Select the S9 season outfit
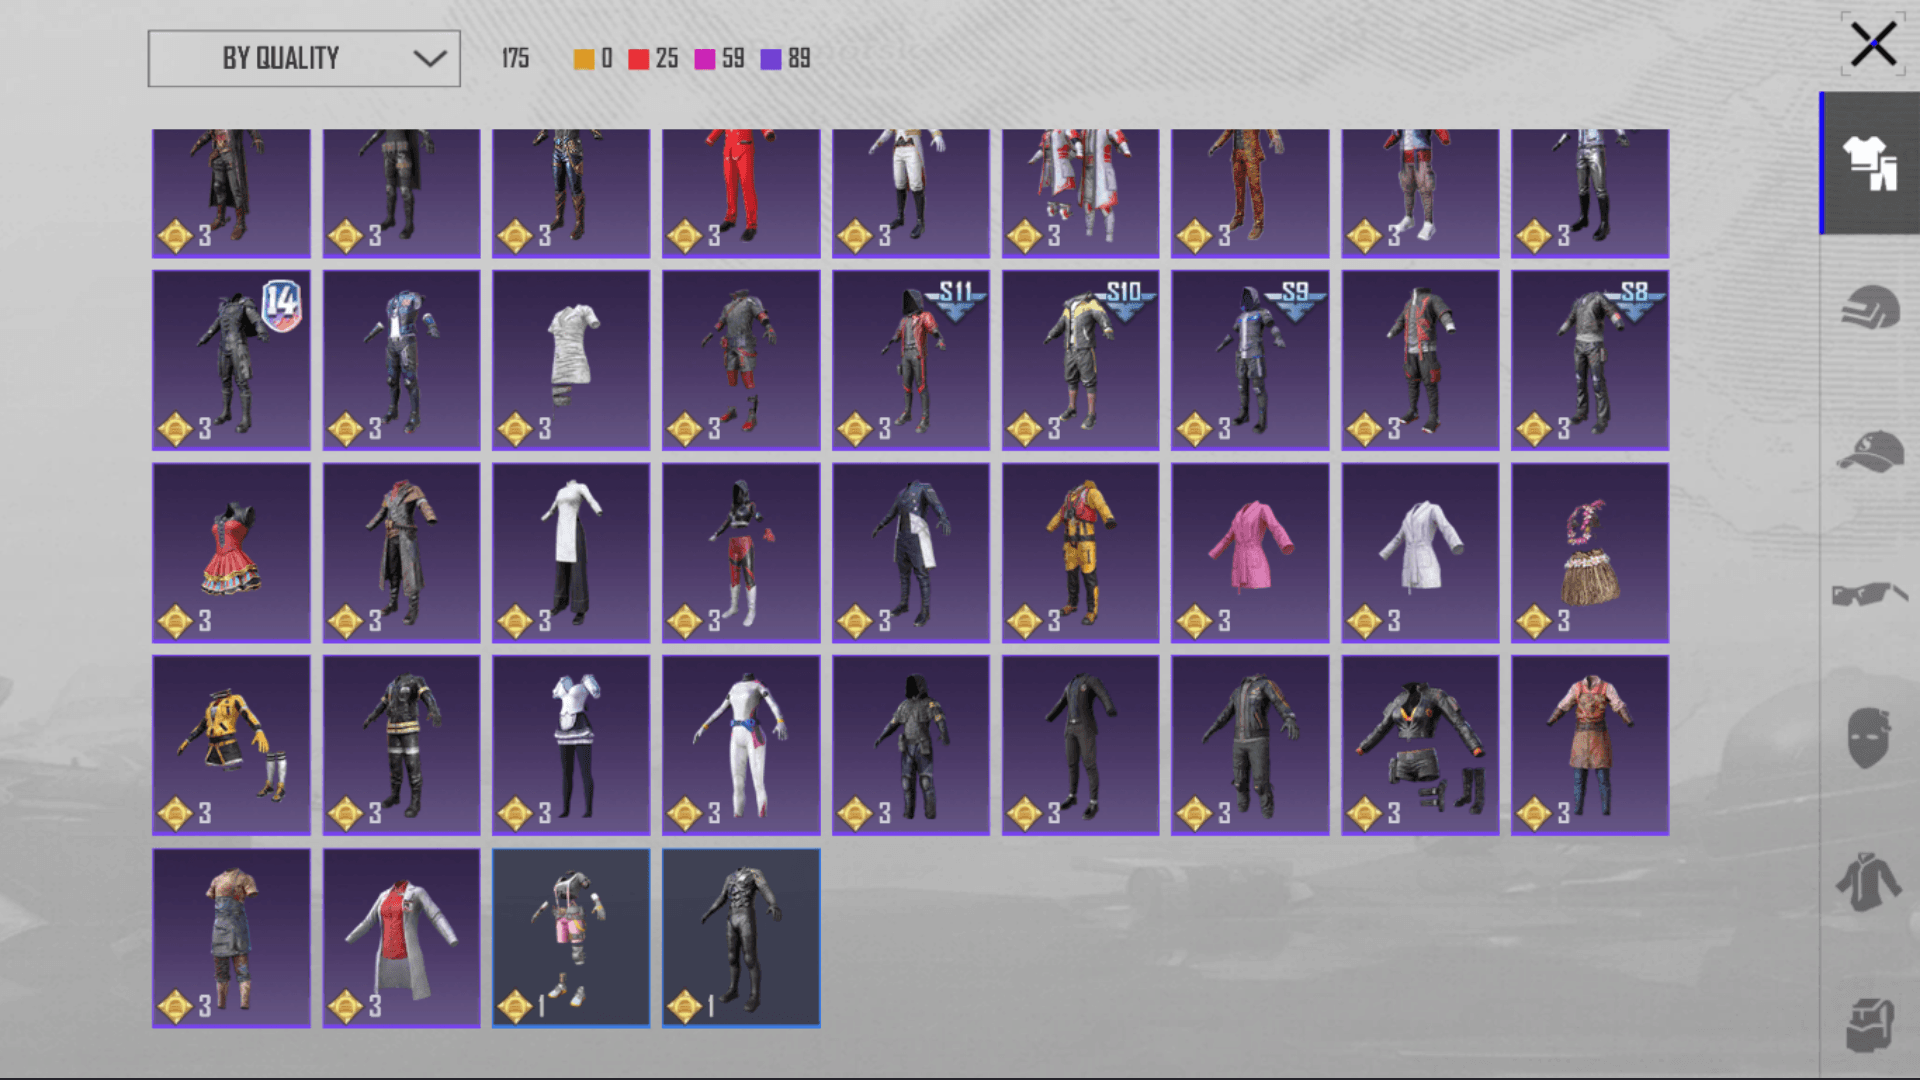 point(1250,360)
